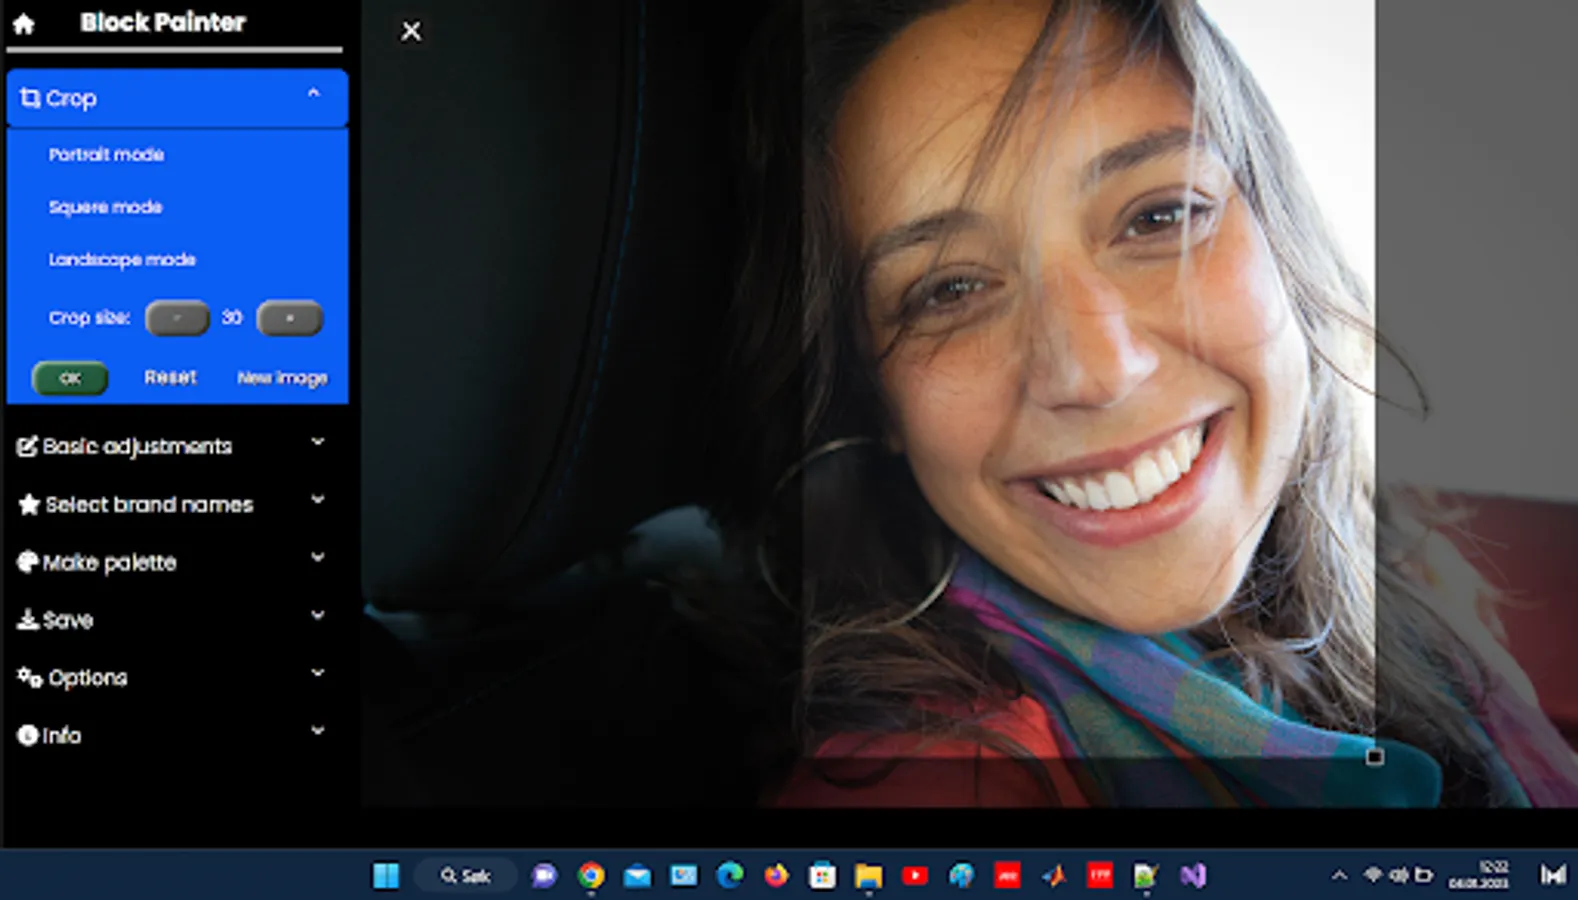This screenshot has width=1578, height=900.
Task: Load a New image
Action: point(282,378)
